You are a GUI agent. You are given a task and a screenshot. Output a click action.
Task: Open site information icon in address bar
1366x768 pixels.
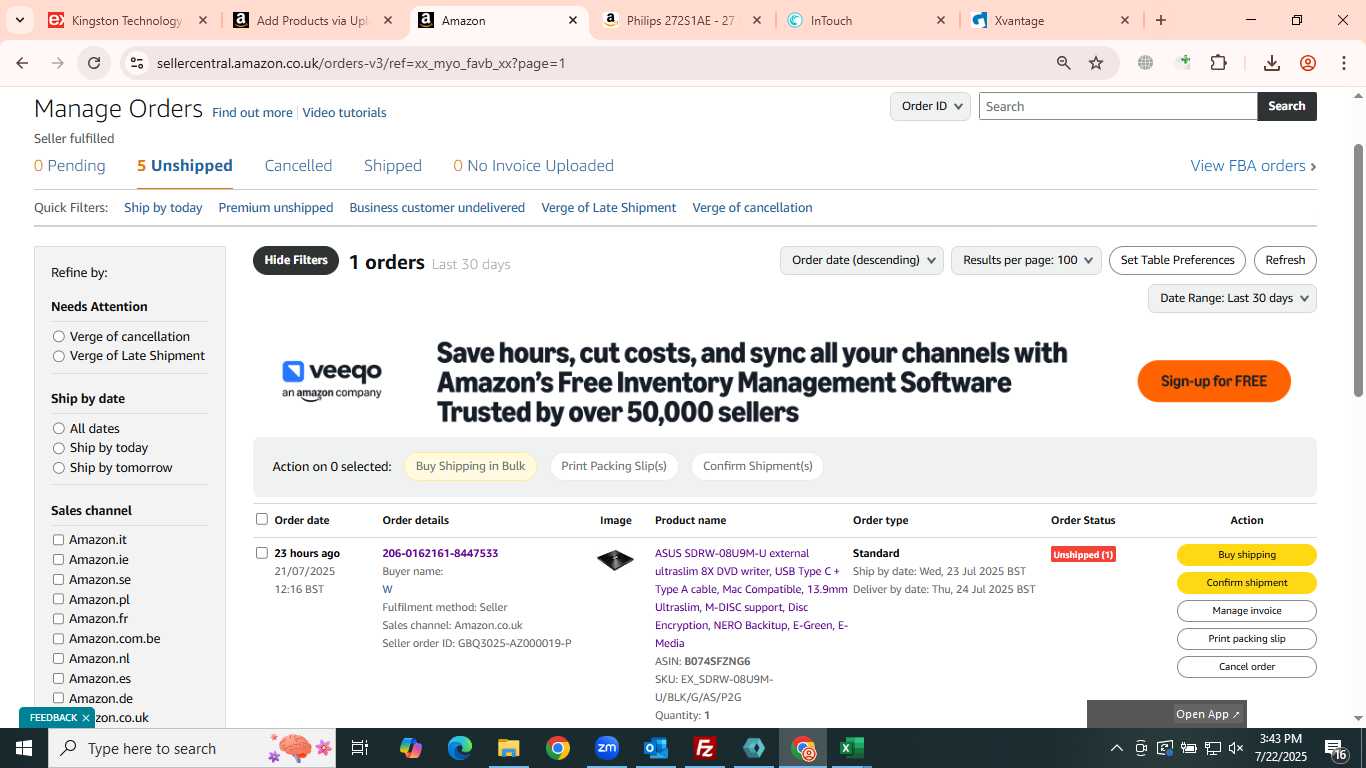pos(137,63)
